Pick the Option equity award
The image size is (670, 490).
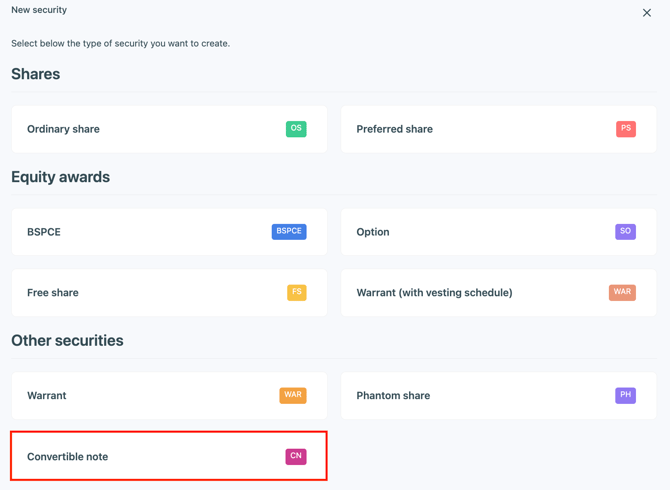pyautogui.click(x=373, y=232)
